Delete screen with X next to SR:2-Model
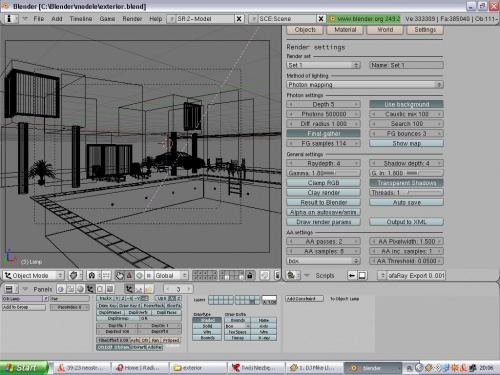Screen dimensions: 500x375 [239, 19]
